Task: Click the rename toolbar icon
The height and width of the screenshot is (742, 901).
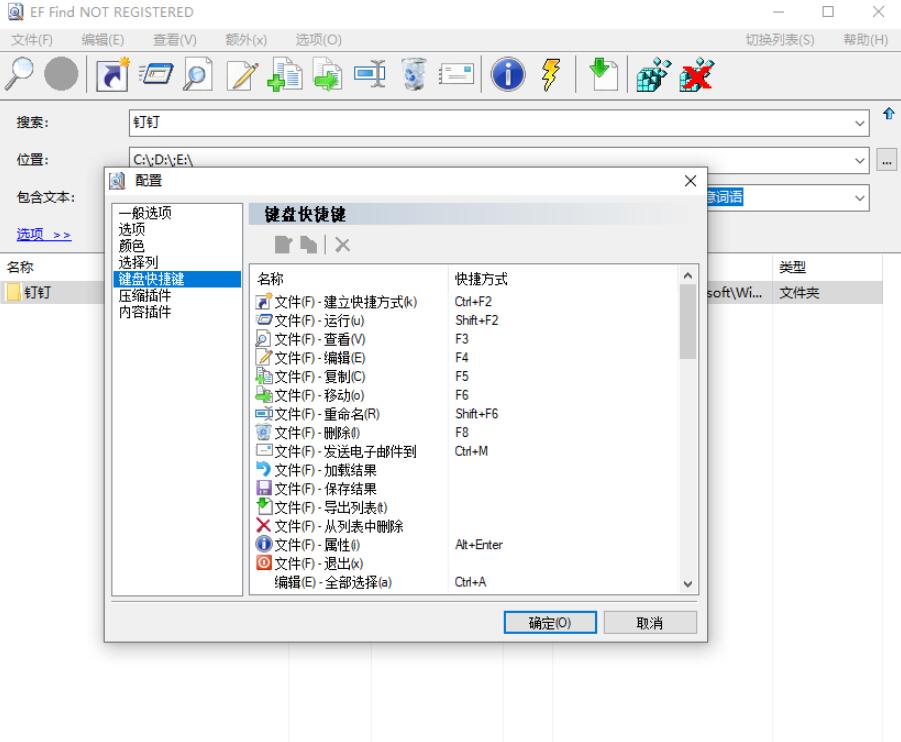Action: 369,74
